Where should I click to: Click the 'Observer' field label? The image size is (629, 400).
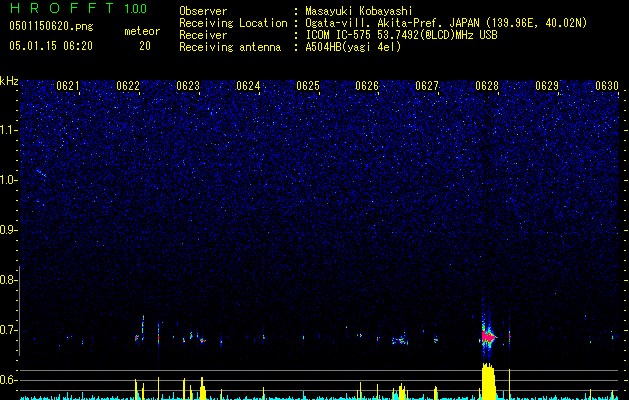coord(203,11)
